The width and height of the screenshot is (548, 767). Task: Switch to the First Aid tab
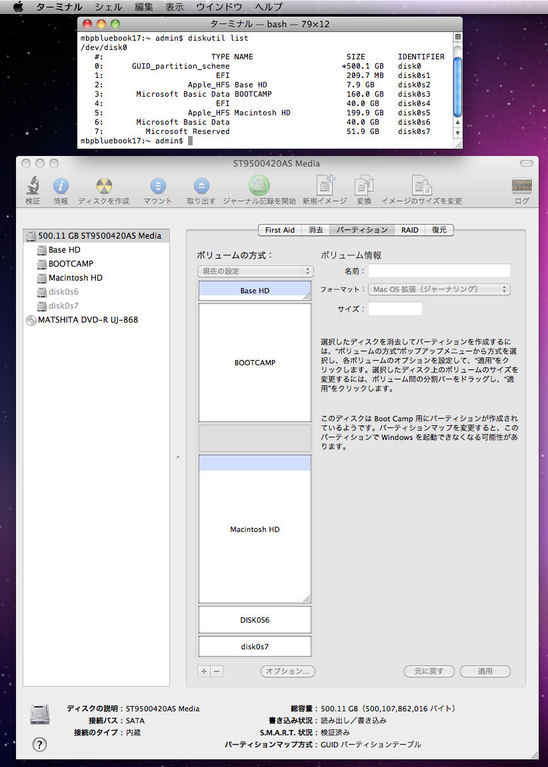[x=280, y=230]
